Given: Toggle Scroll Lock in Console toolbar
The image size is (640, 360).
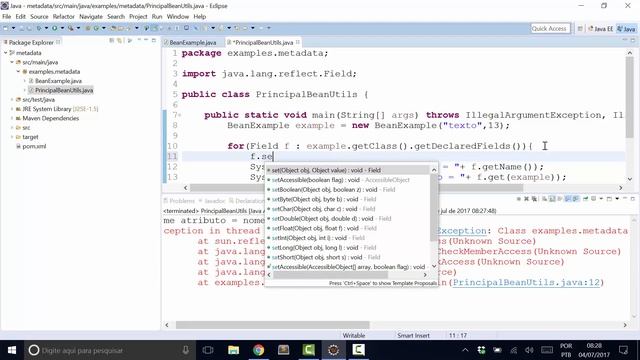Looking at the screenshot, I should 552,199.
